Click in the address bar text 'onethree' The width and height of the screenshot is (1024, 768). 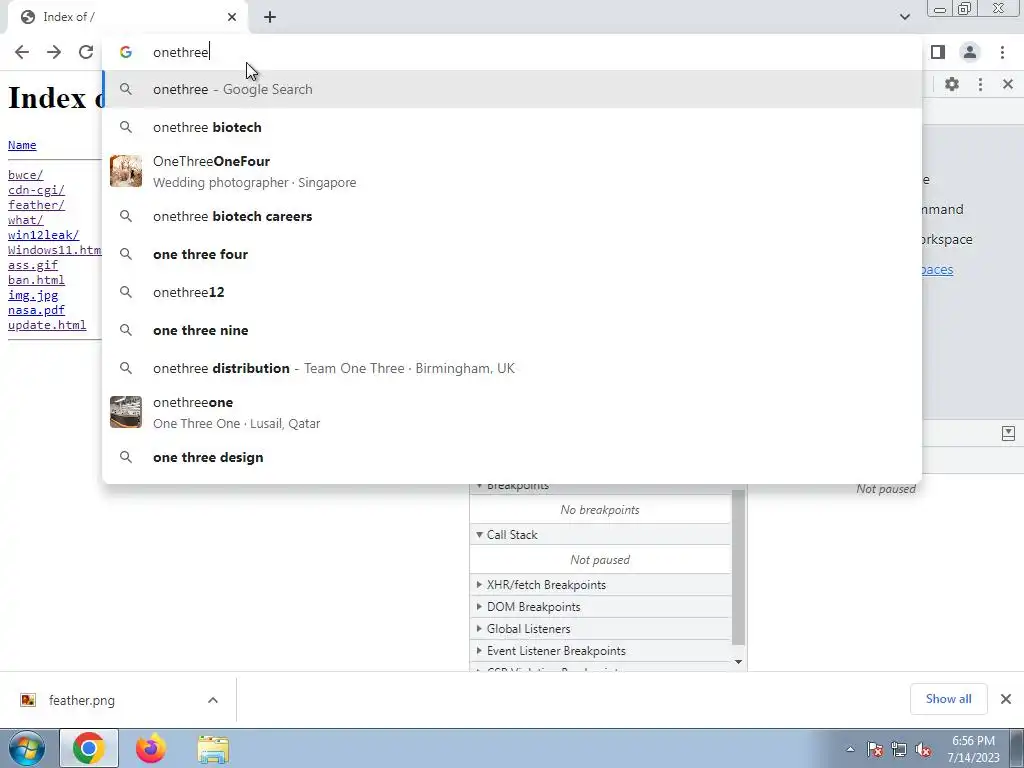pyautogui.click(x=180, y=52)
